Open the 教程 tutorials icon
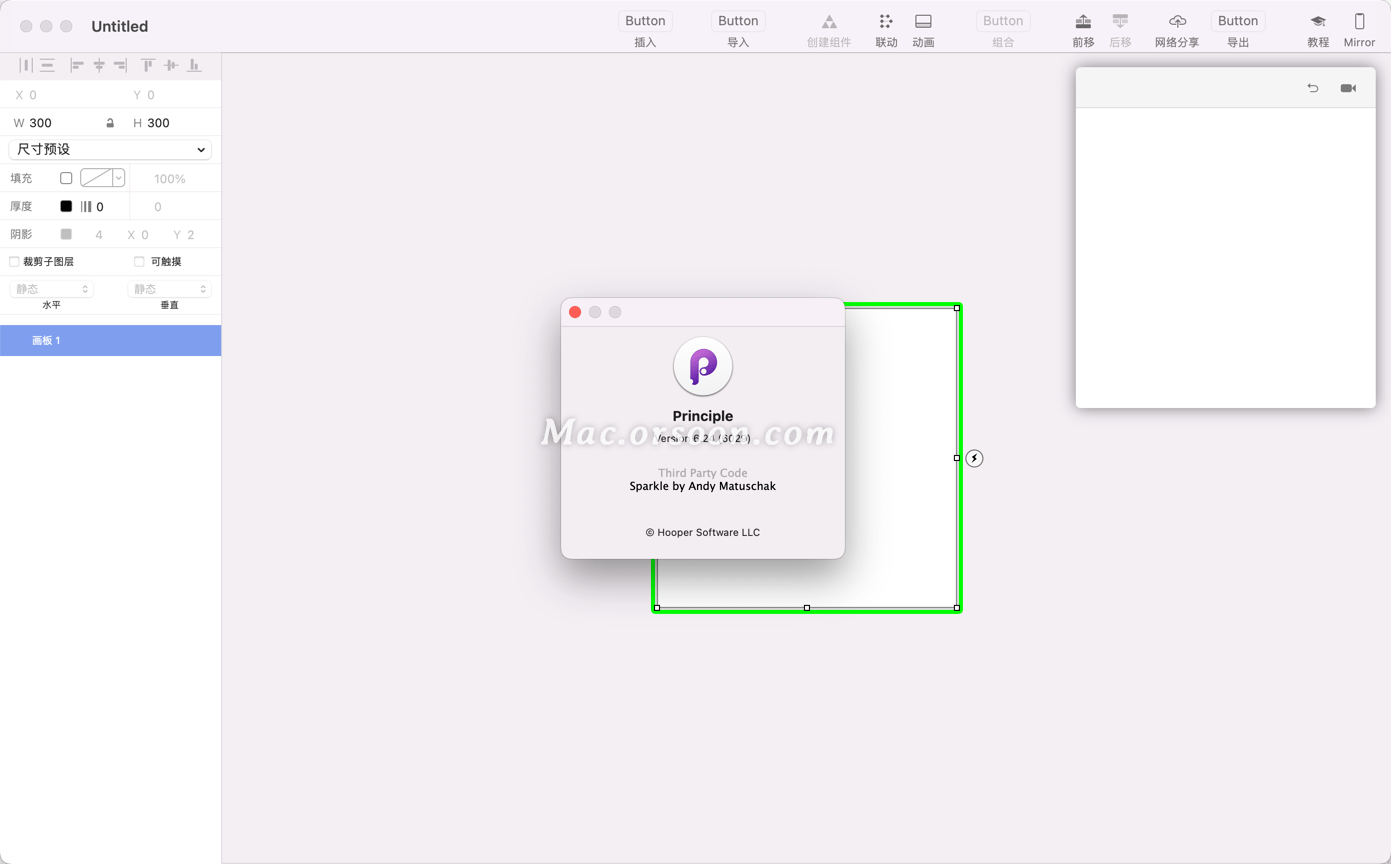 [x=1318, y=21]
